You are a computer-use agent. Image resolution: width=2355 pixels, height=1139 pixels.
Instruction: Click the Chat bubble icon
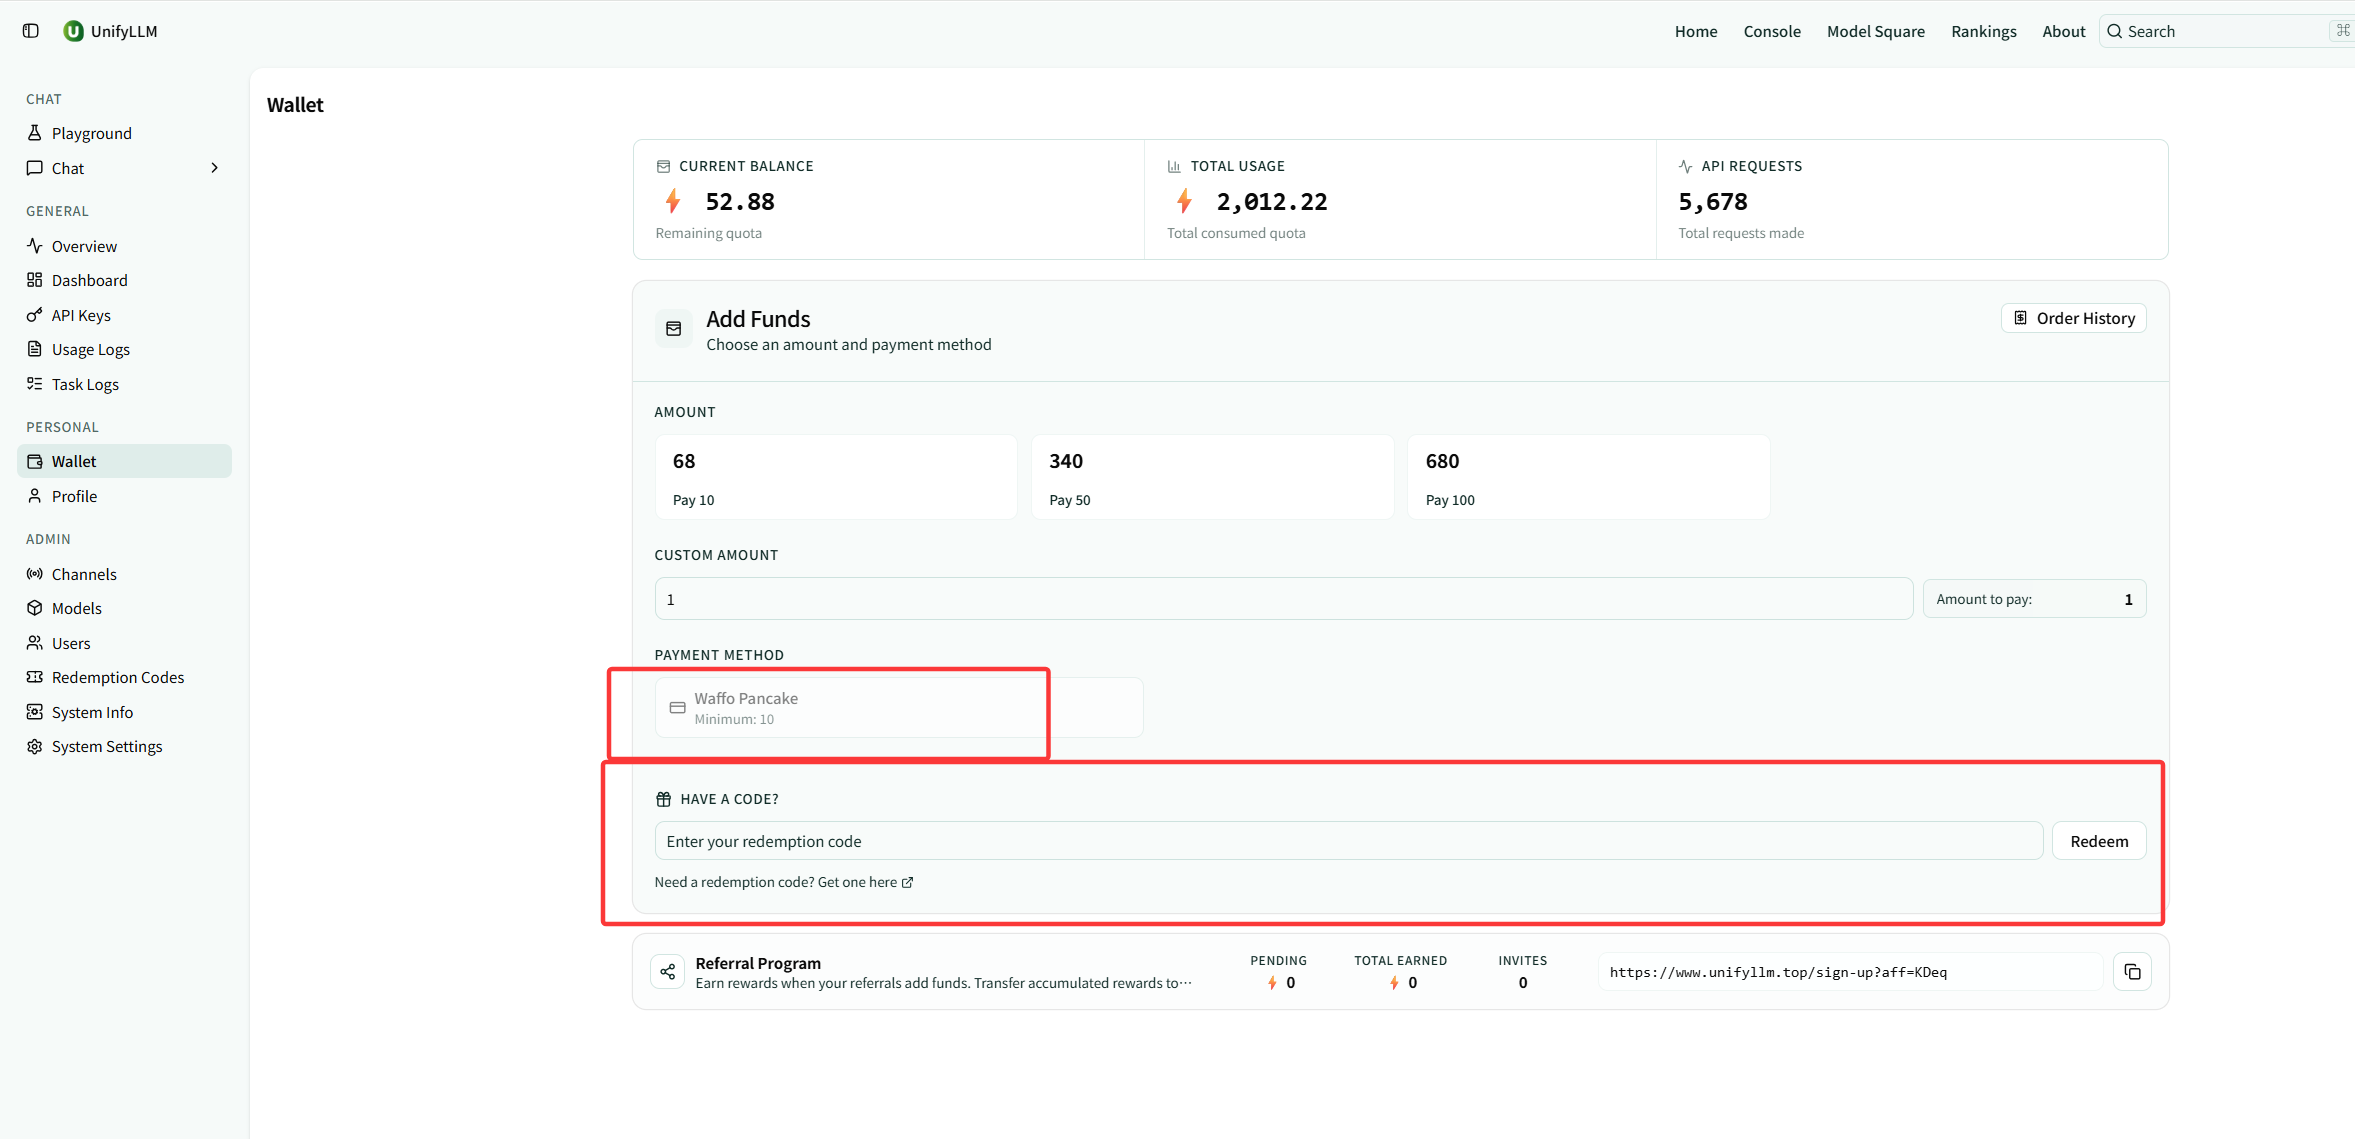pos(35,168)
